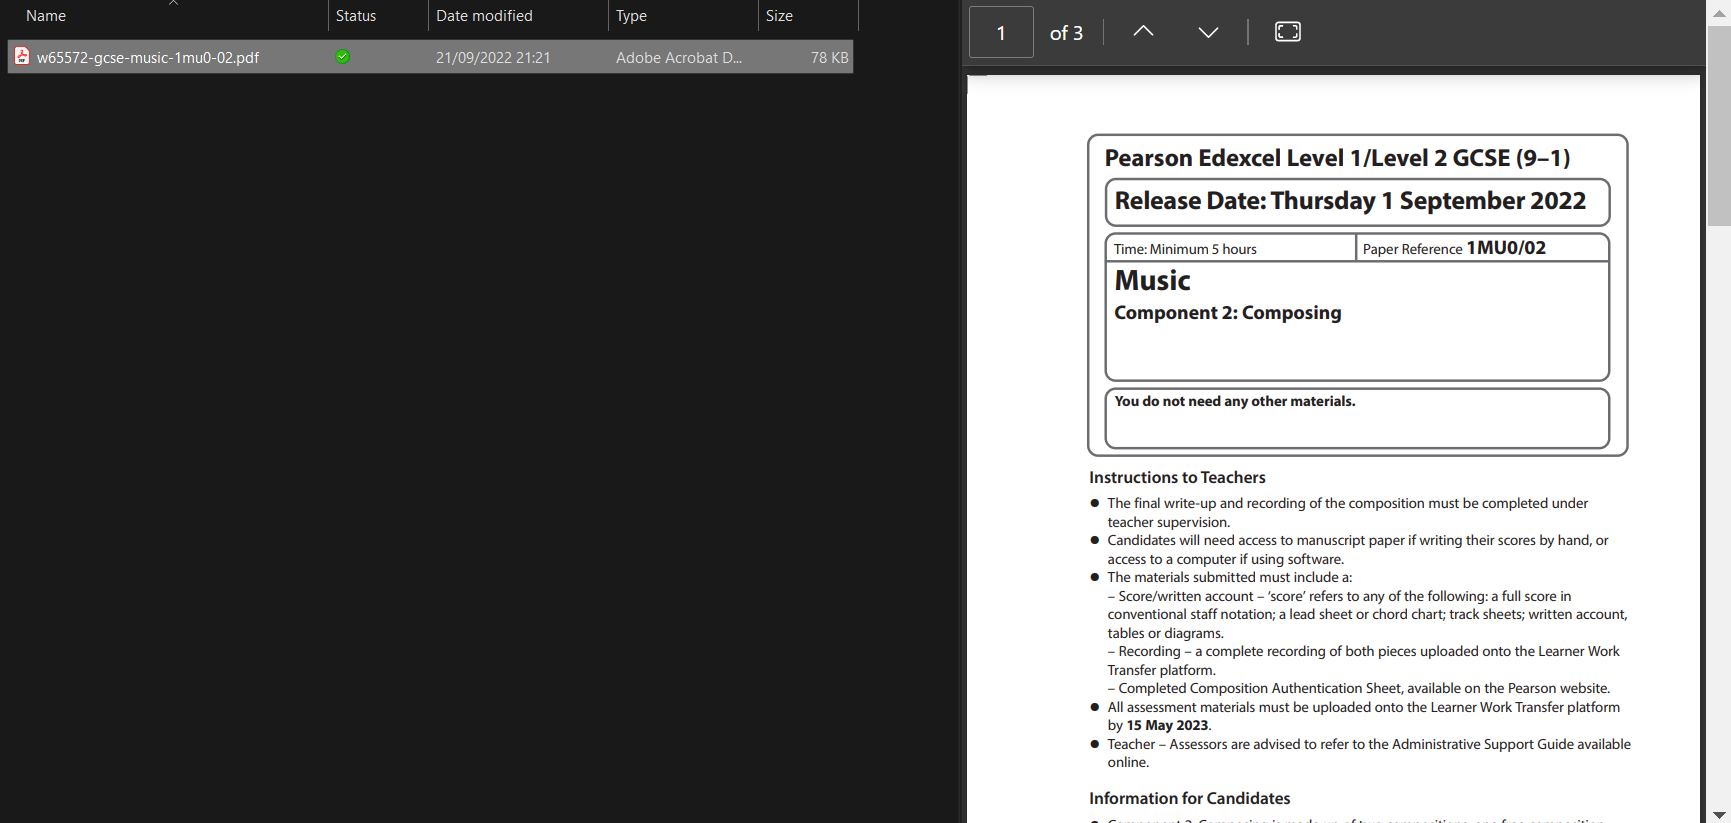Click the 'of 3' page count label
The width and height of the screenshot is (1731, 823).
(1066, 33)
